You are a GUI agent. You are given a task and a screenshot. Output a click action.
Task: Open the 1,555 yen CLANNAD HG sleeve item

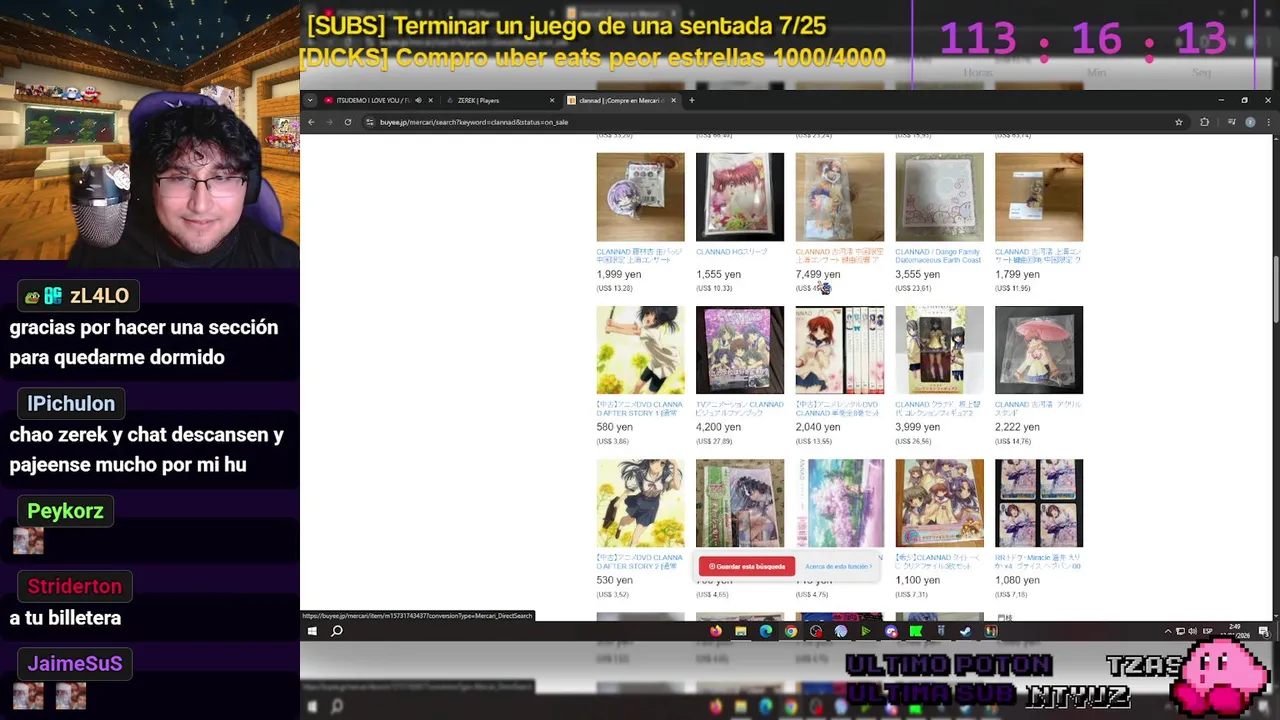(x=740, y=197)
